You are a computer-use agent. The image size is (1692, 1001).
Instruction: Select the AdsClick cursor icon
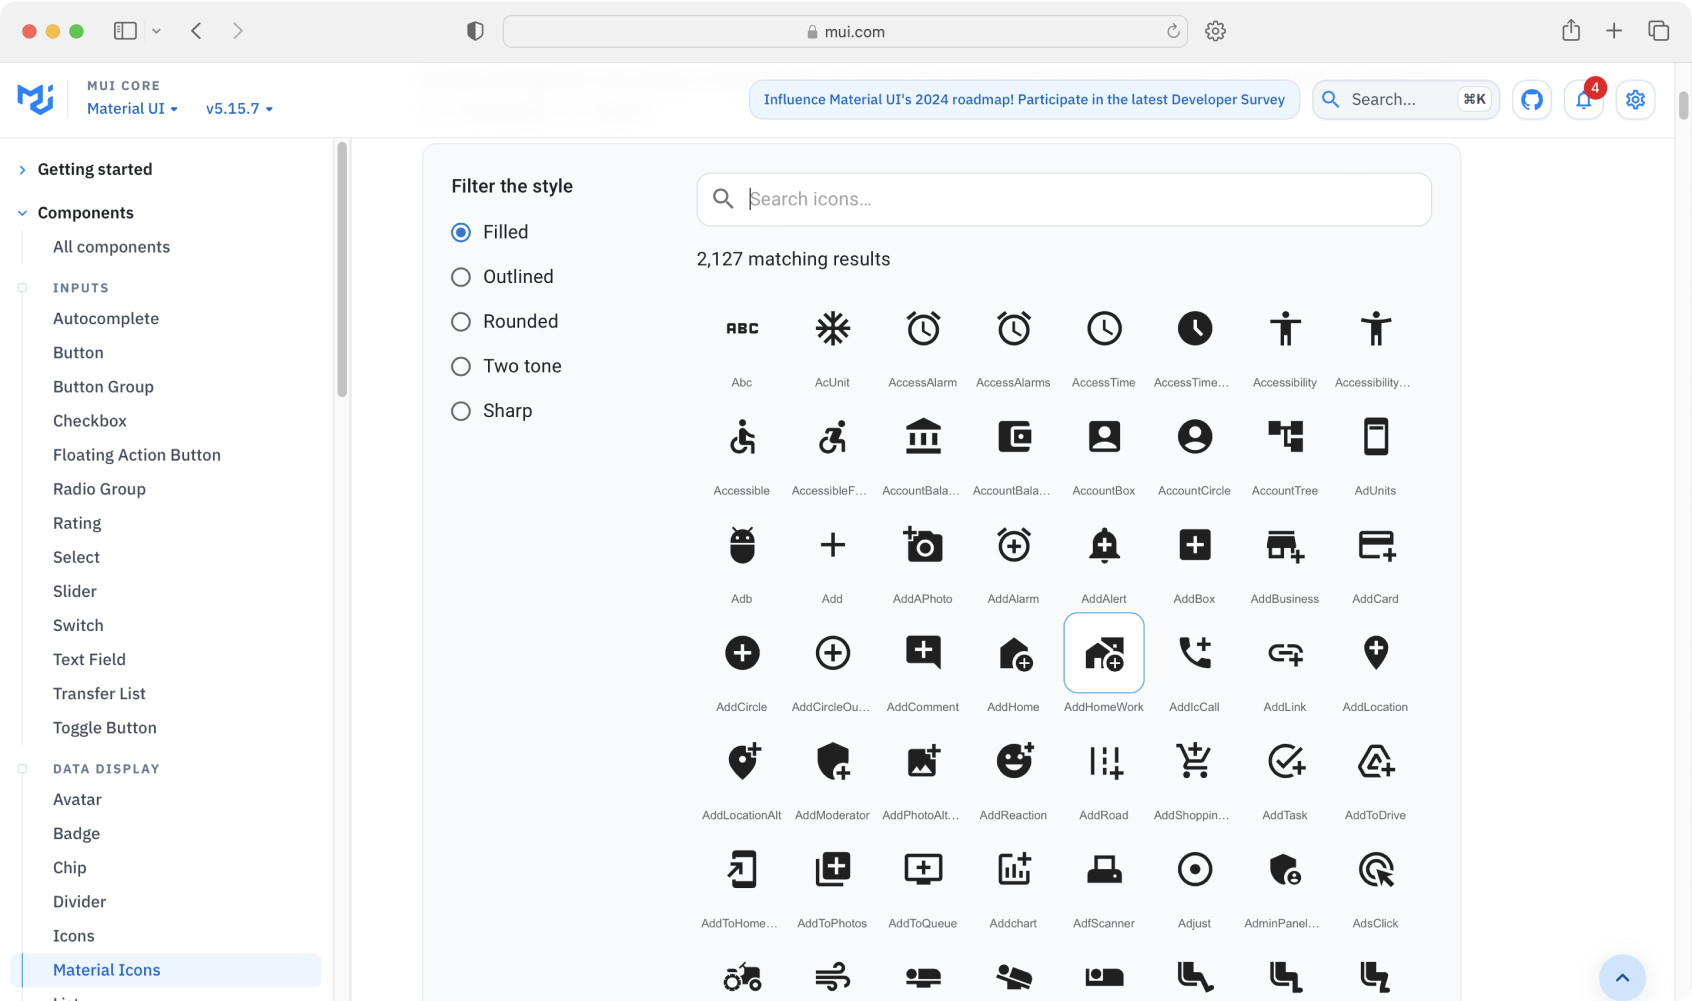coord(1376,870)
